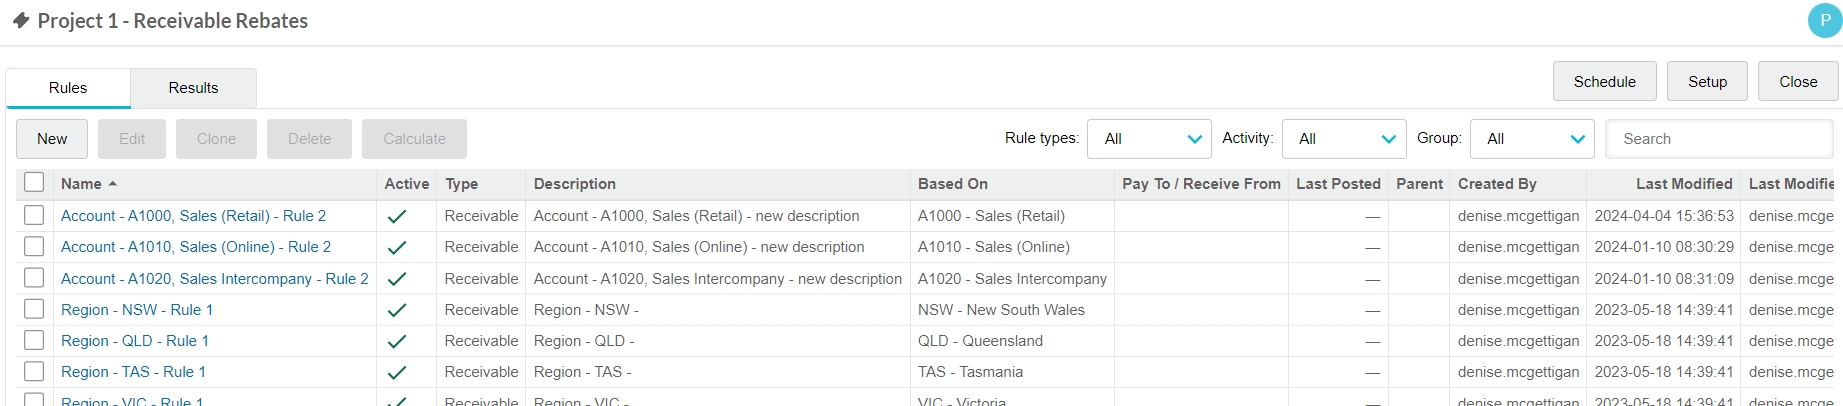Viewport: 1843px width, 406px height.
Task: Click active checkmark for Region - TAS rule
Action: tap(397, 372)
